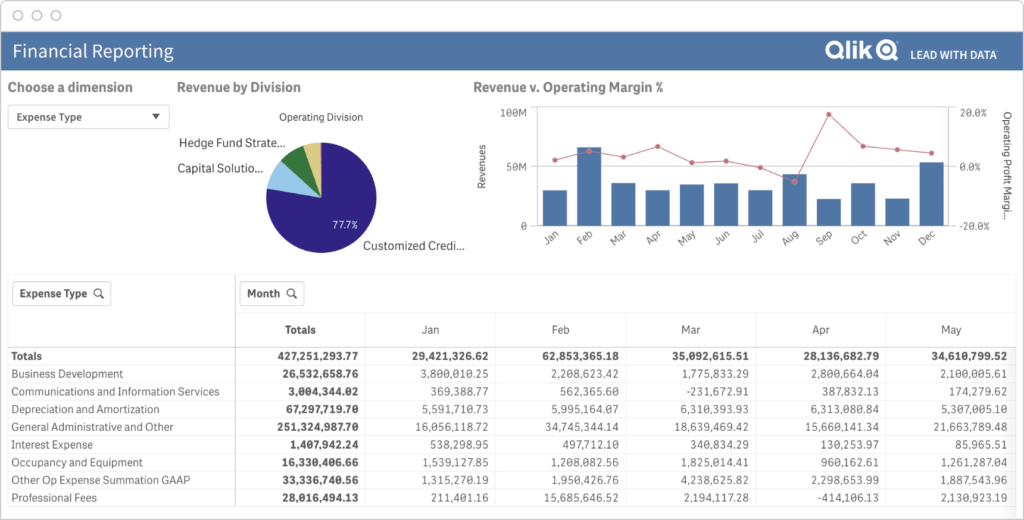The width and height of the screenshot is (1024, 520).
Task: Click the Jan column header
Action: coord(429,330)
